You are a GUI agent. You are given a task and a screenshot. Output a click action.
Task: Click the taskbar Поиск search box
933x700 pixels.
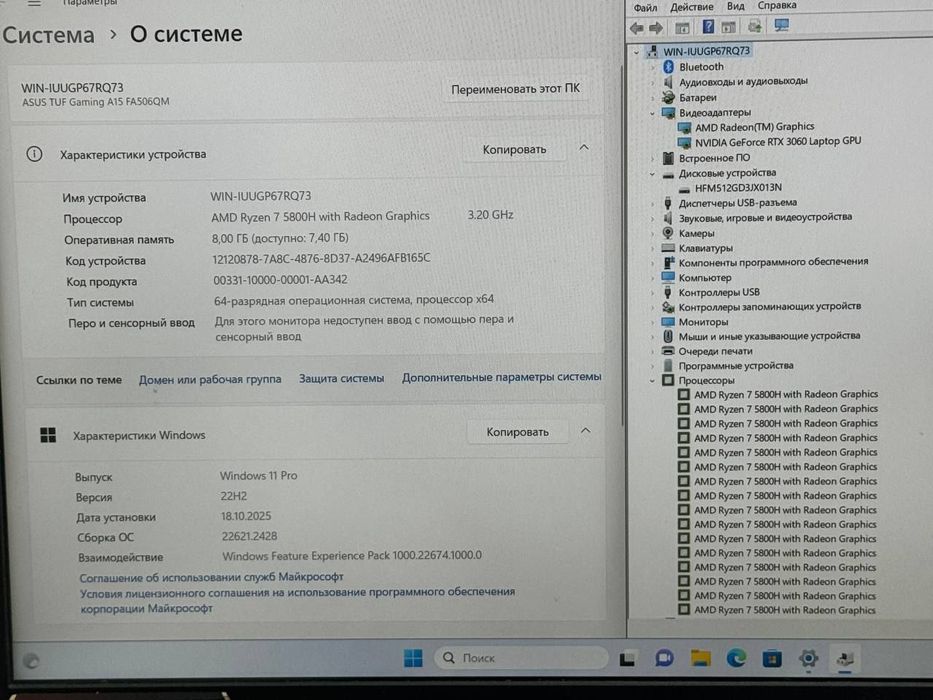point(520,658)
